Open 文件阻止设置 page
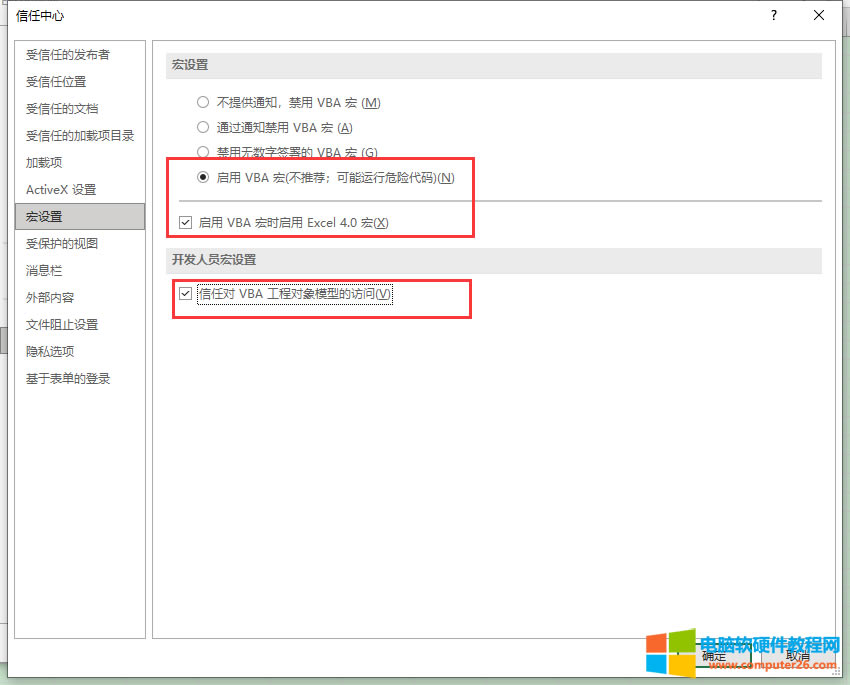The height and width of the screenshot is (685, 850). [62, 325]
